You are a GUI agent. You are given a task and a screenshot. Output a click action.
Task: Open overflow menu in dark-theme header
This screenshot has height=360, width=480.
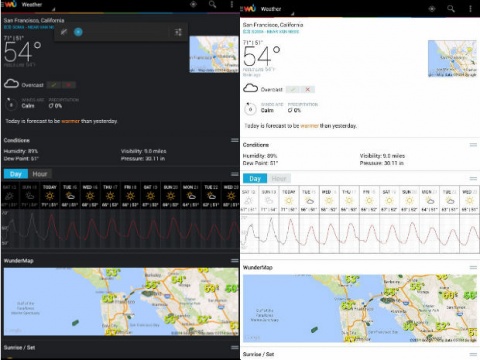pyautogui.click(x=232, y=4)
